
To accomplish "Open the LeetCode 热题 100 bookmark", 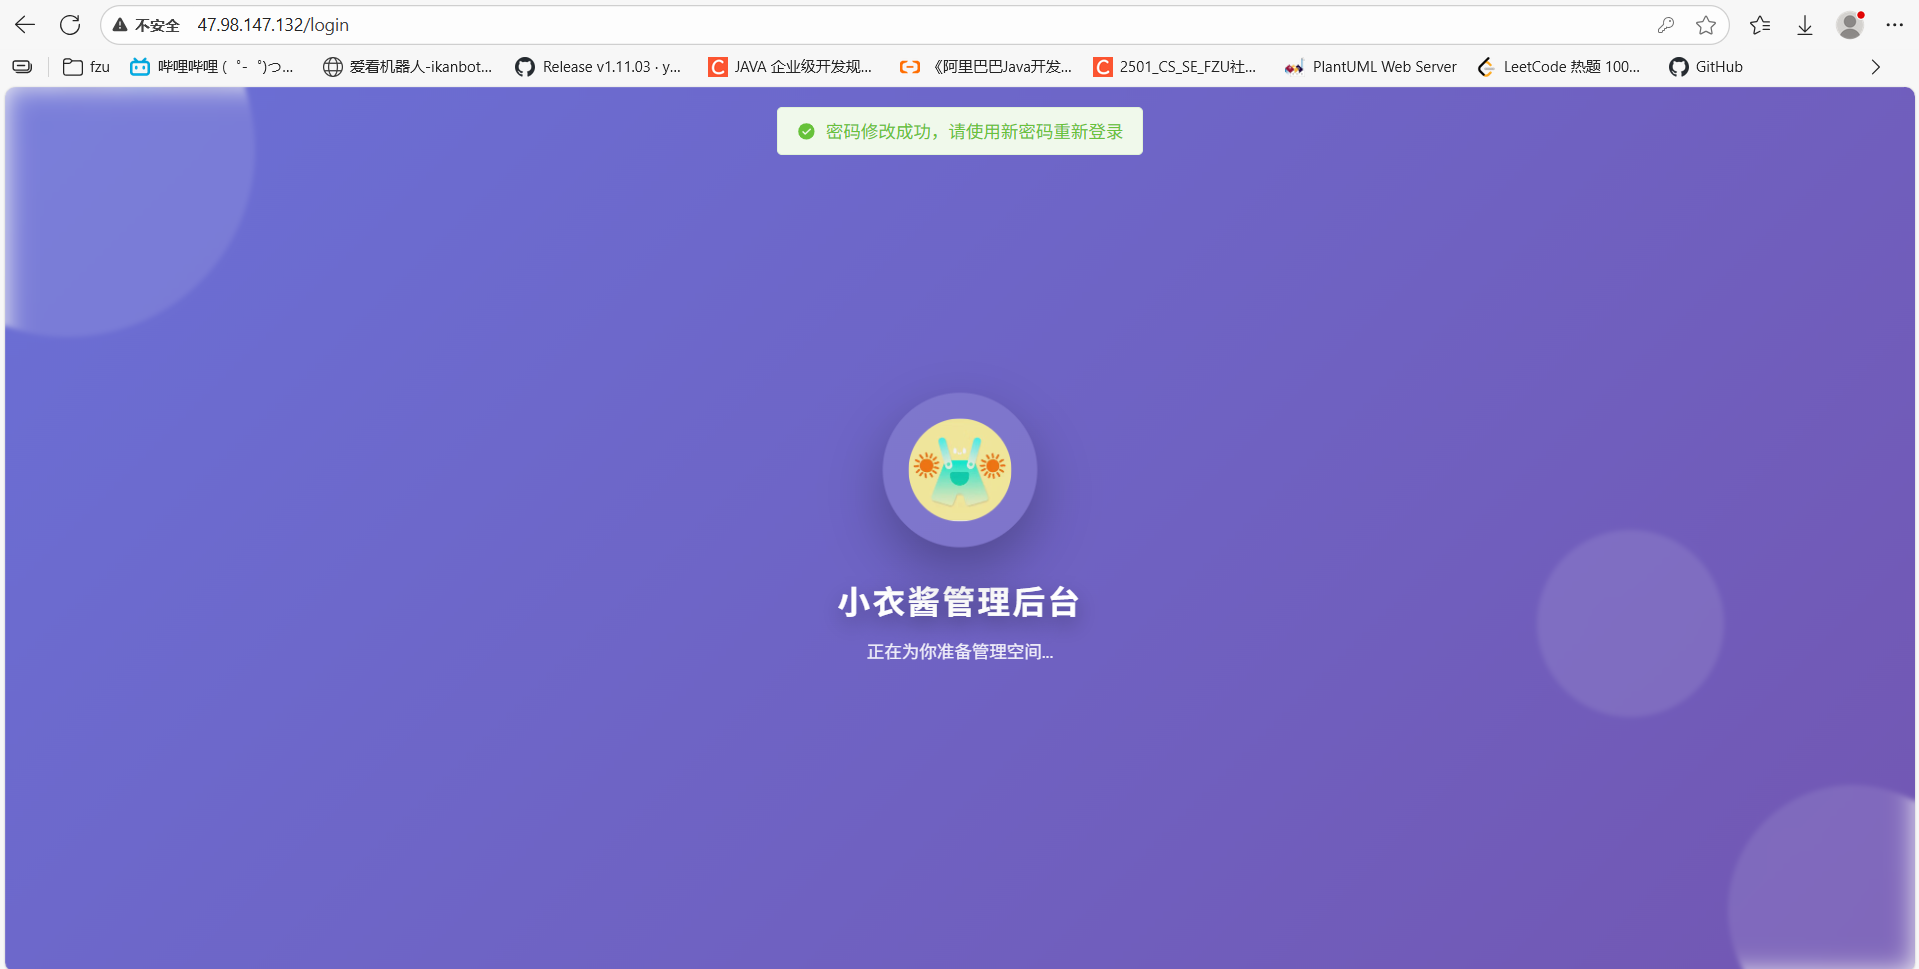I will point(1559,67).
